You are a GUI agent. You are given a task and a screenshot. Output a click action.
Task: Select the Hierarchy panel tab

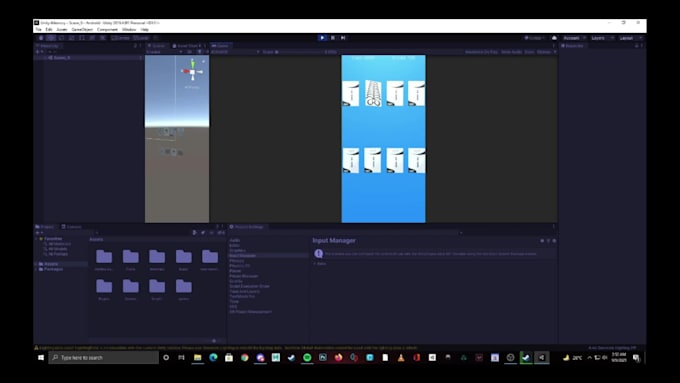coord(48,46)
